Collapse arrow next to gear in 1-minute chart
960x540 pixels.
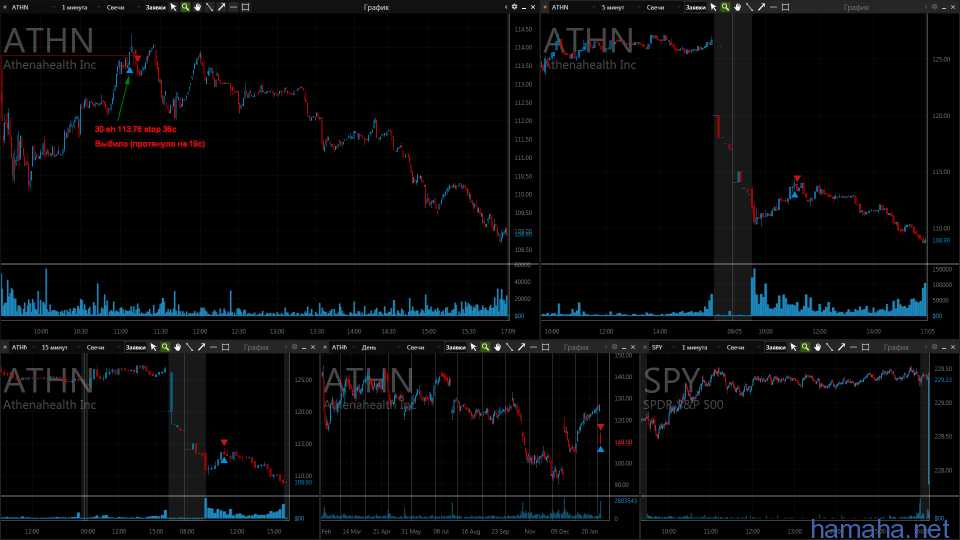506,7
